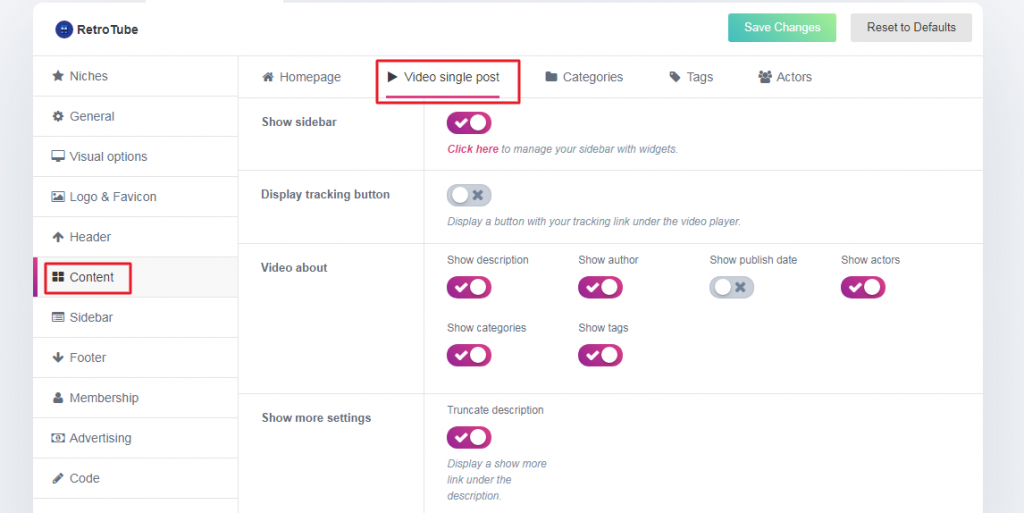
Task: Open the Niches heart icon
Action: 58,76
